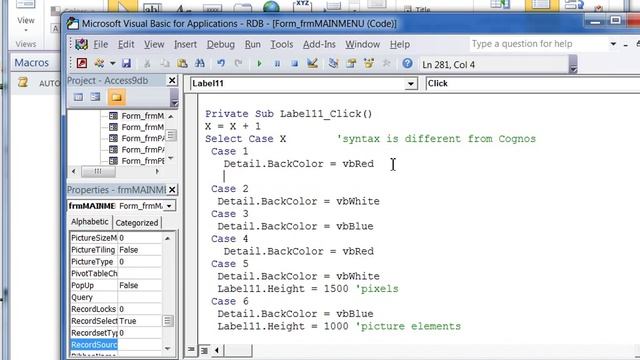This screenshot has width=640, height=360.
Task: Select the first Form_frmM tree item
Action: click(x=136, y=116)
